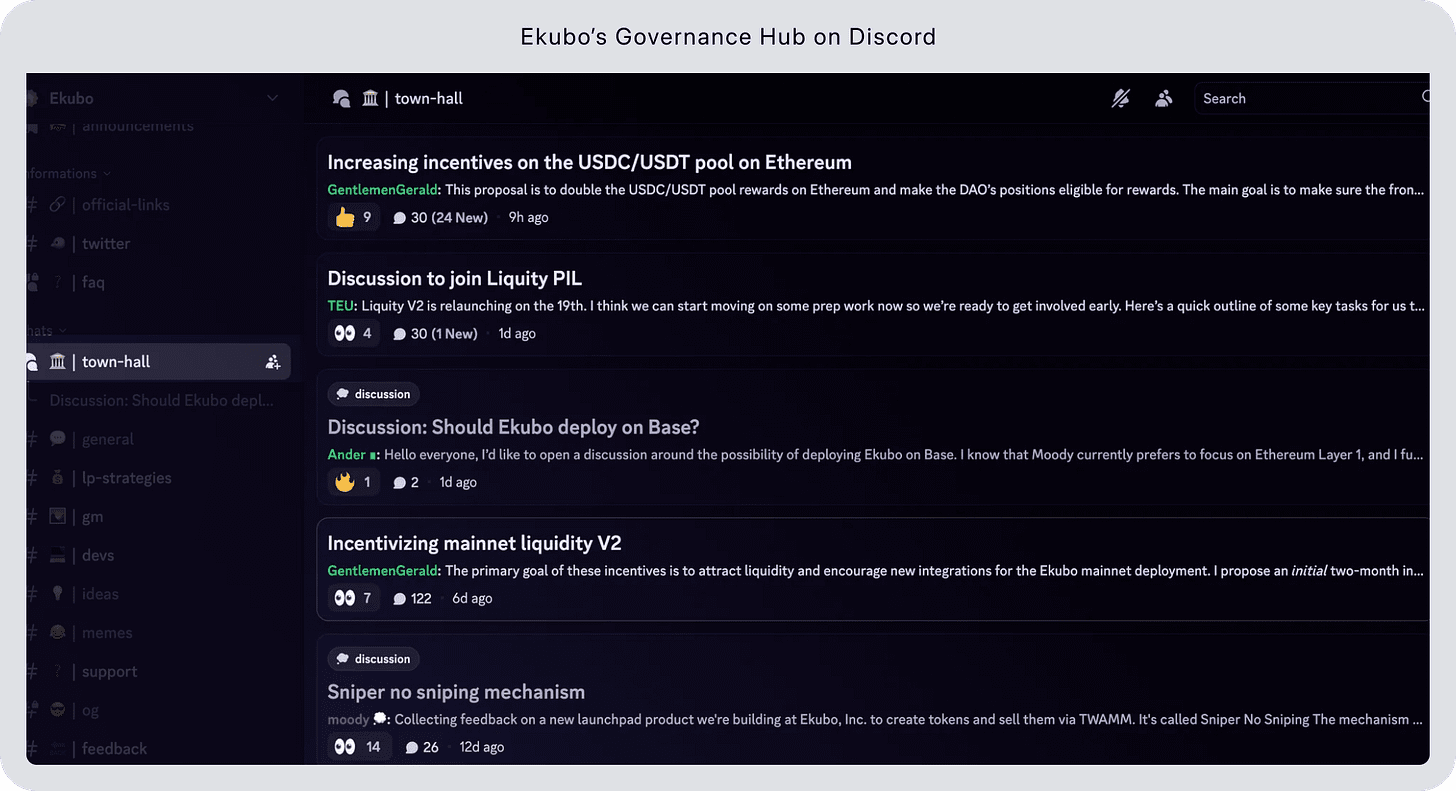Click the invite-member icon on town-hall

tap(273, 362)
